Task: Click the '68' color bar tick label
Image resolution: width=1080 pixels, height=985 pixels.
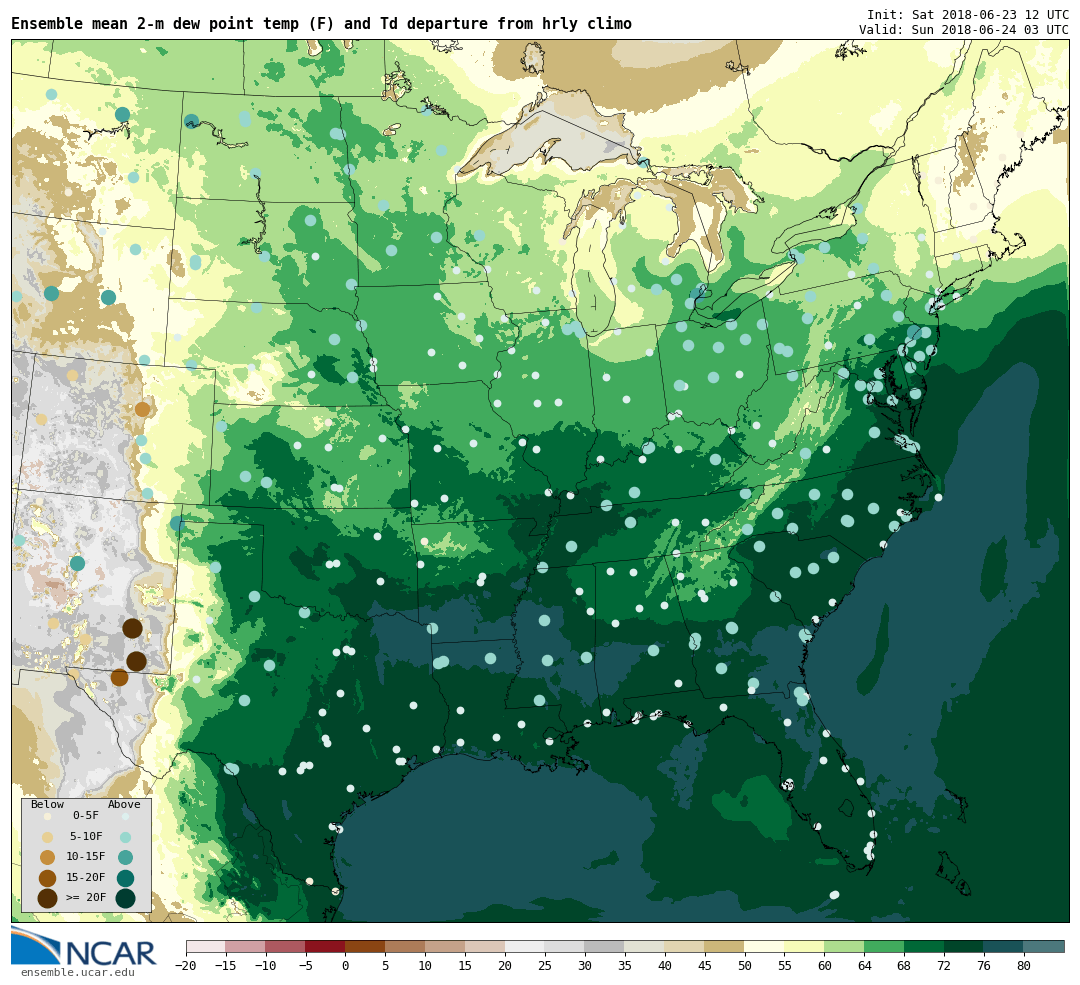Action: click(x=904, y=966)
